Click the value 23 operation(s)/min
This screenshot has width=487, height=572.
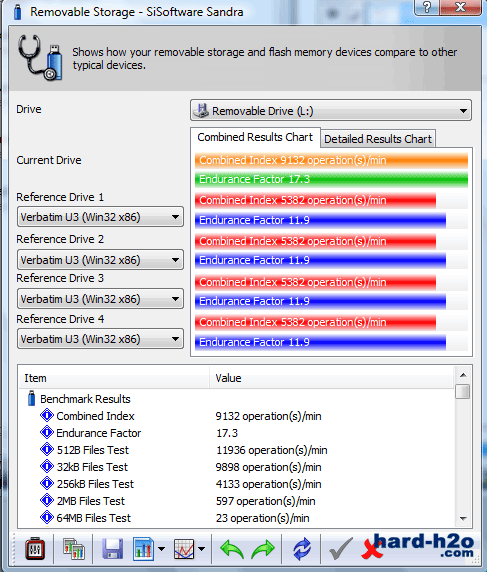(263, 518)
